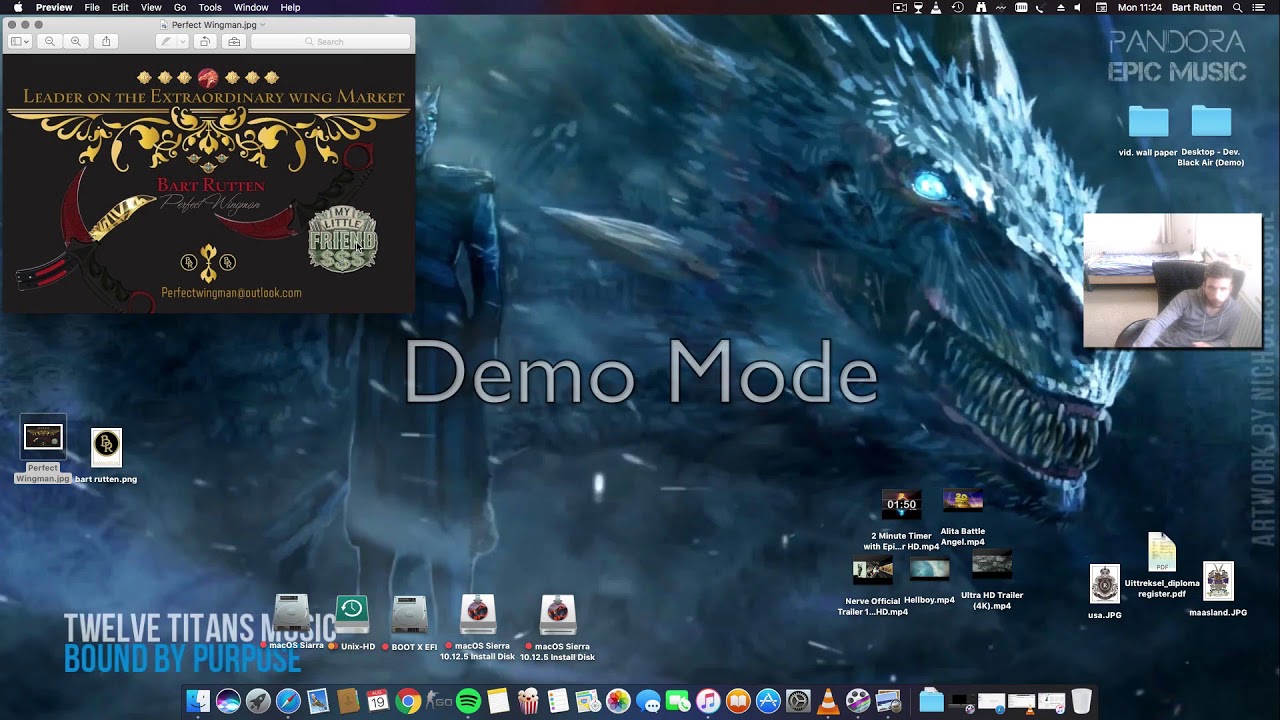Screen dimensions: 1280x720
Task: Open the blue folder stack in dock
Action: click(x=931, y=702)
